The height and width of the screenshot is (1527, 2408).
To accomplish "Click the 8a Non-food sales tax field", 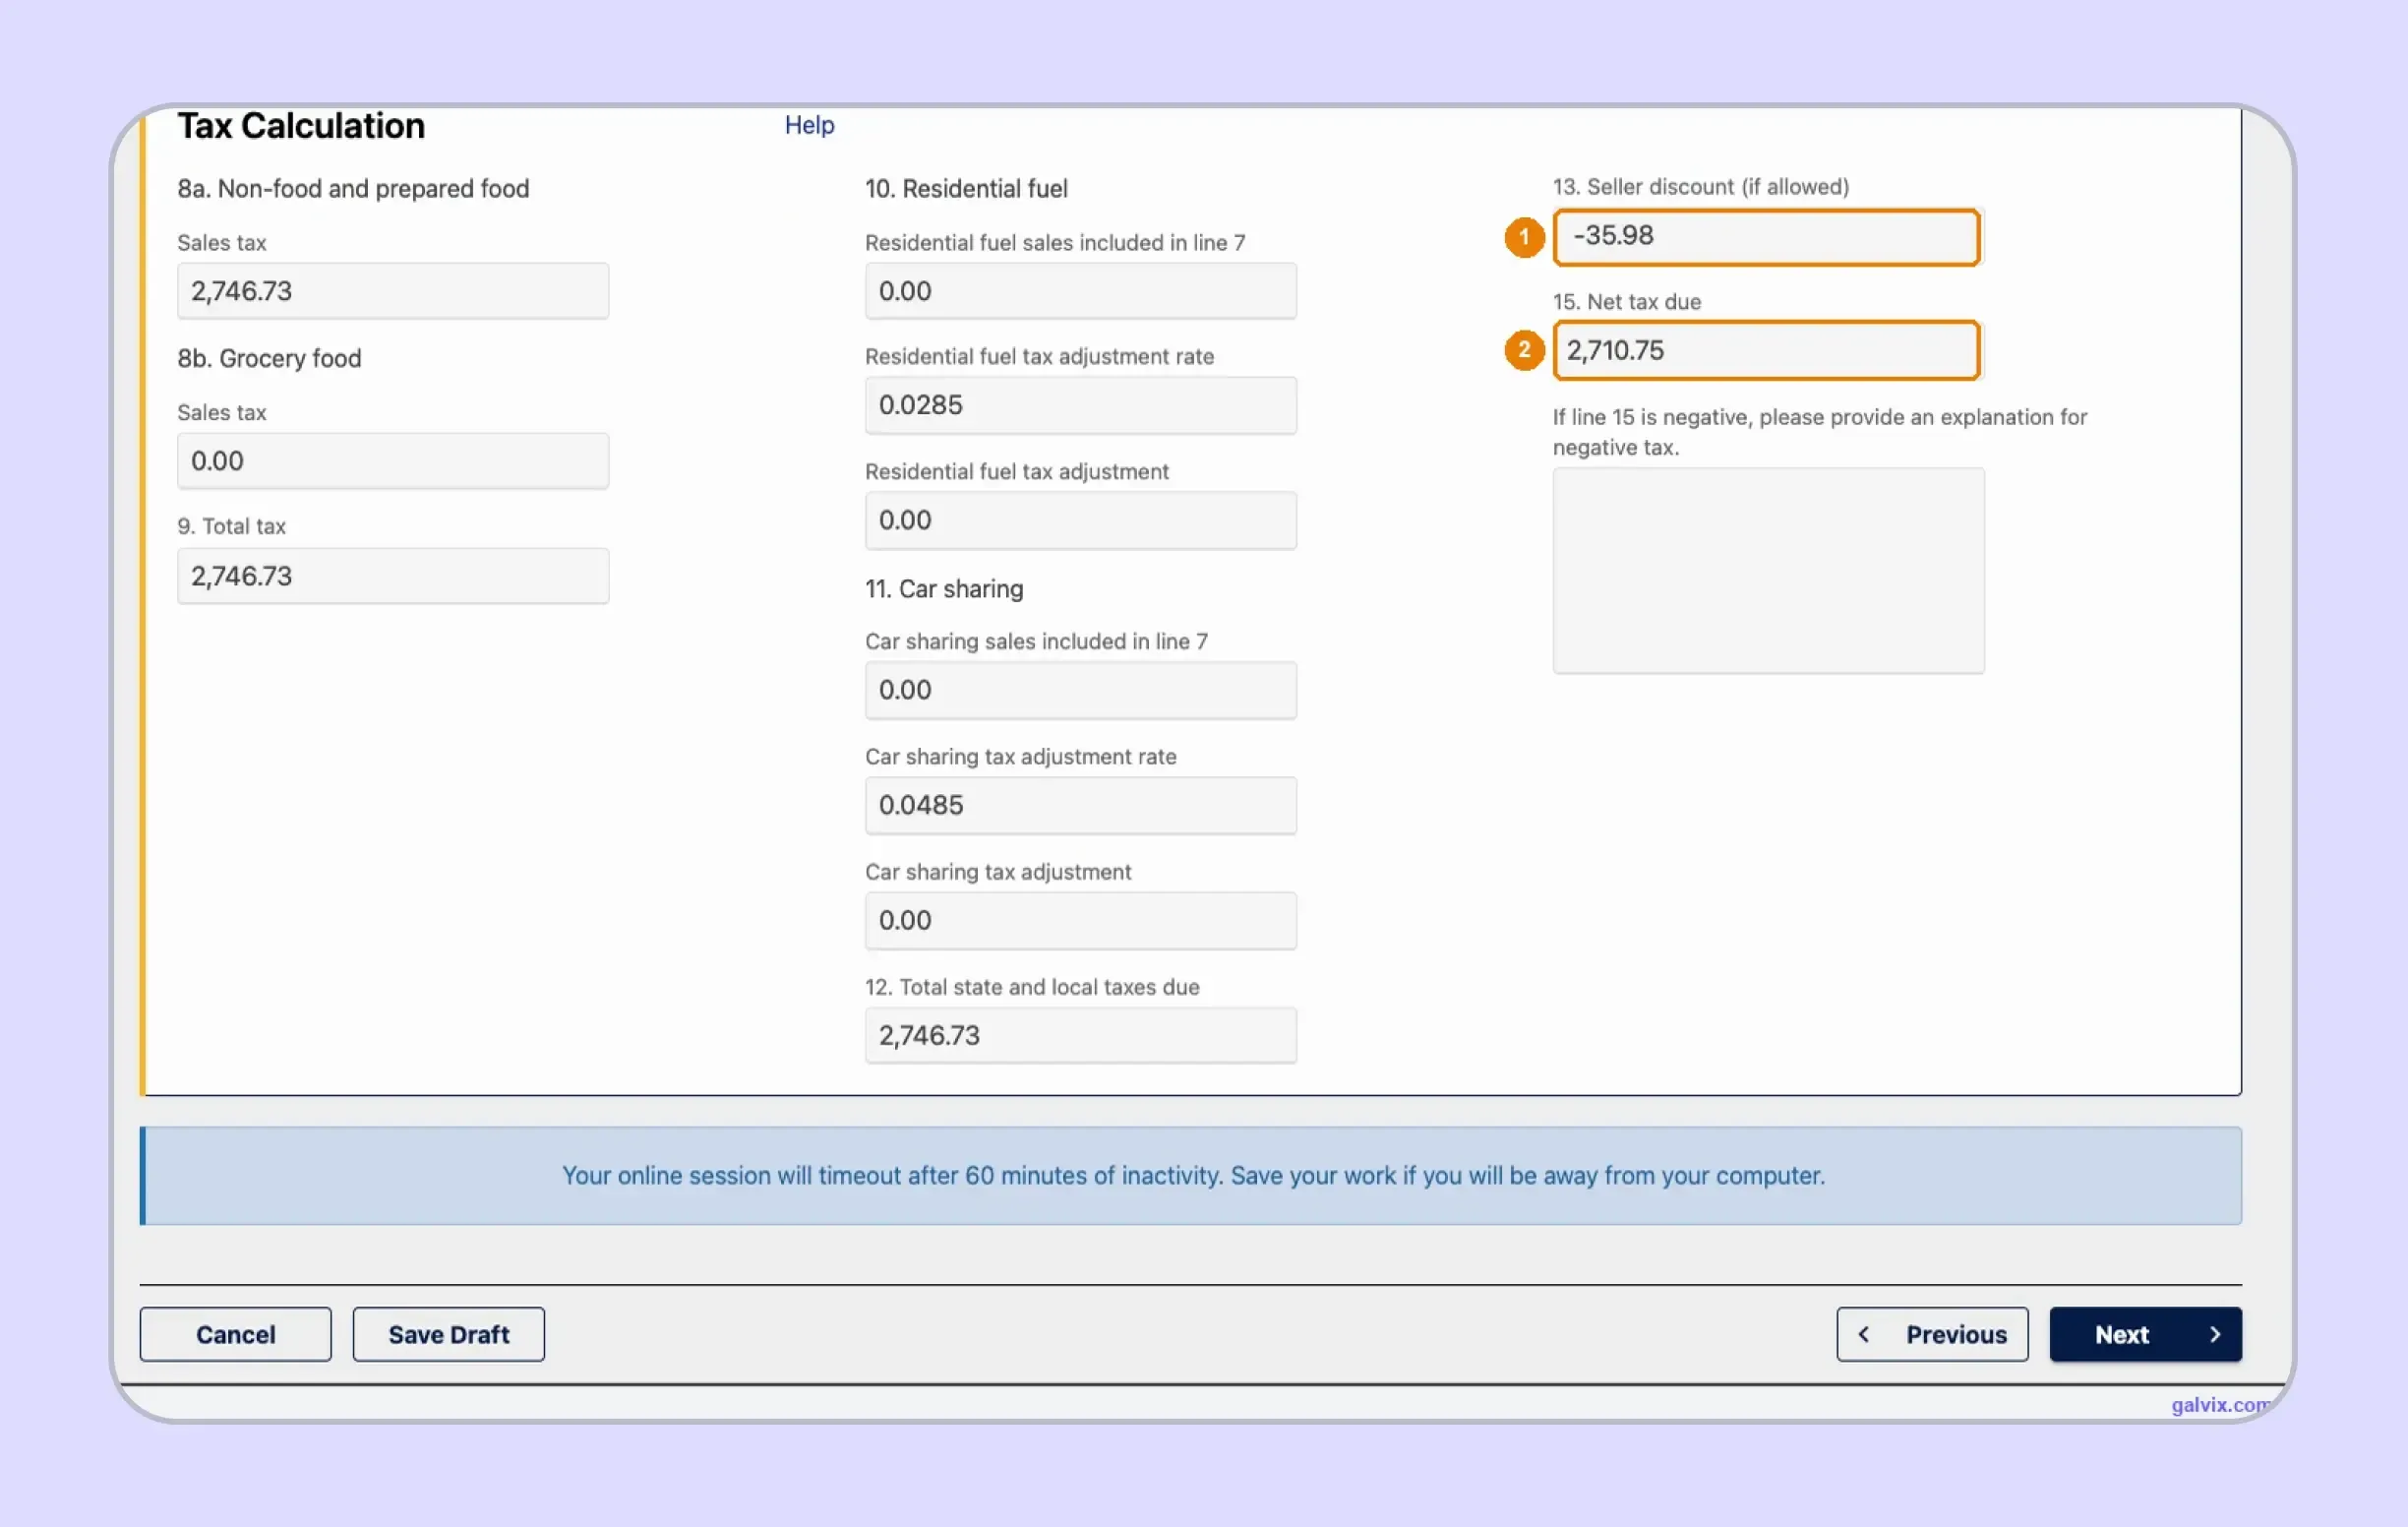I will 393,291.
